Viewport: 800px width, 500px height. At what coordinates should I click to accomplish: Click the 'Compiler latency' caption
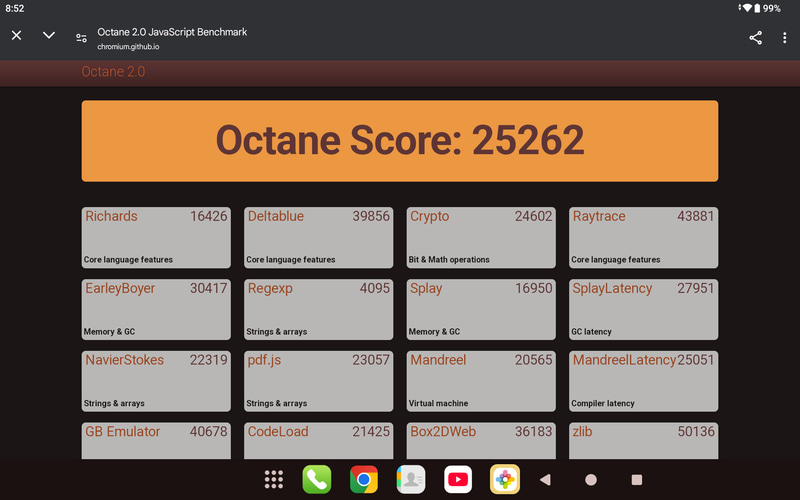603,403
